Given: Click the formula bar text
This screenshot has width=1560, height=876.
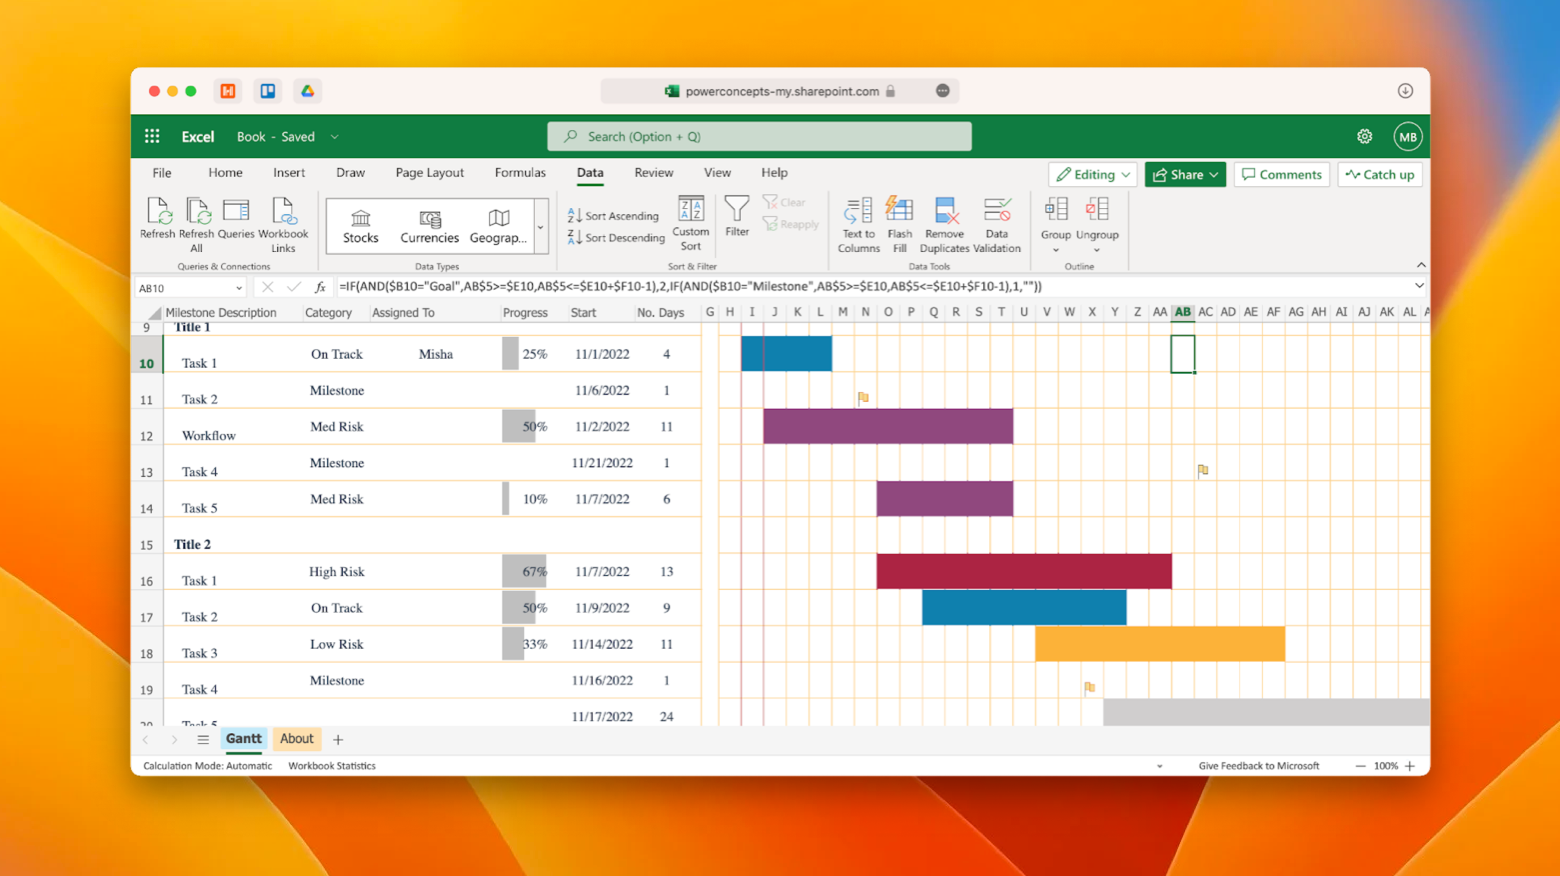Looking at the screenshot, I should coord(690,286).
